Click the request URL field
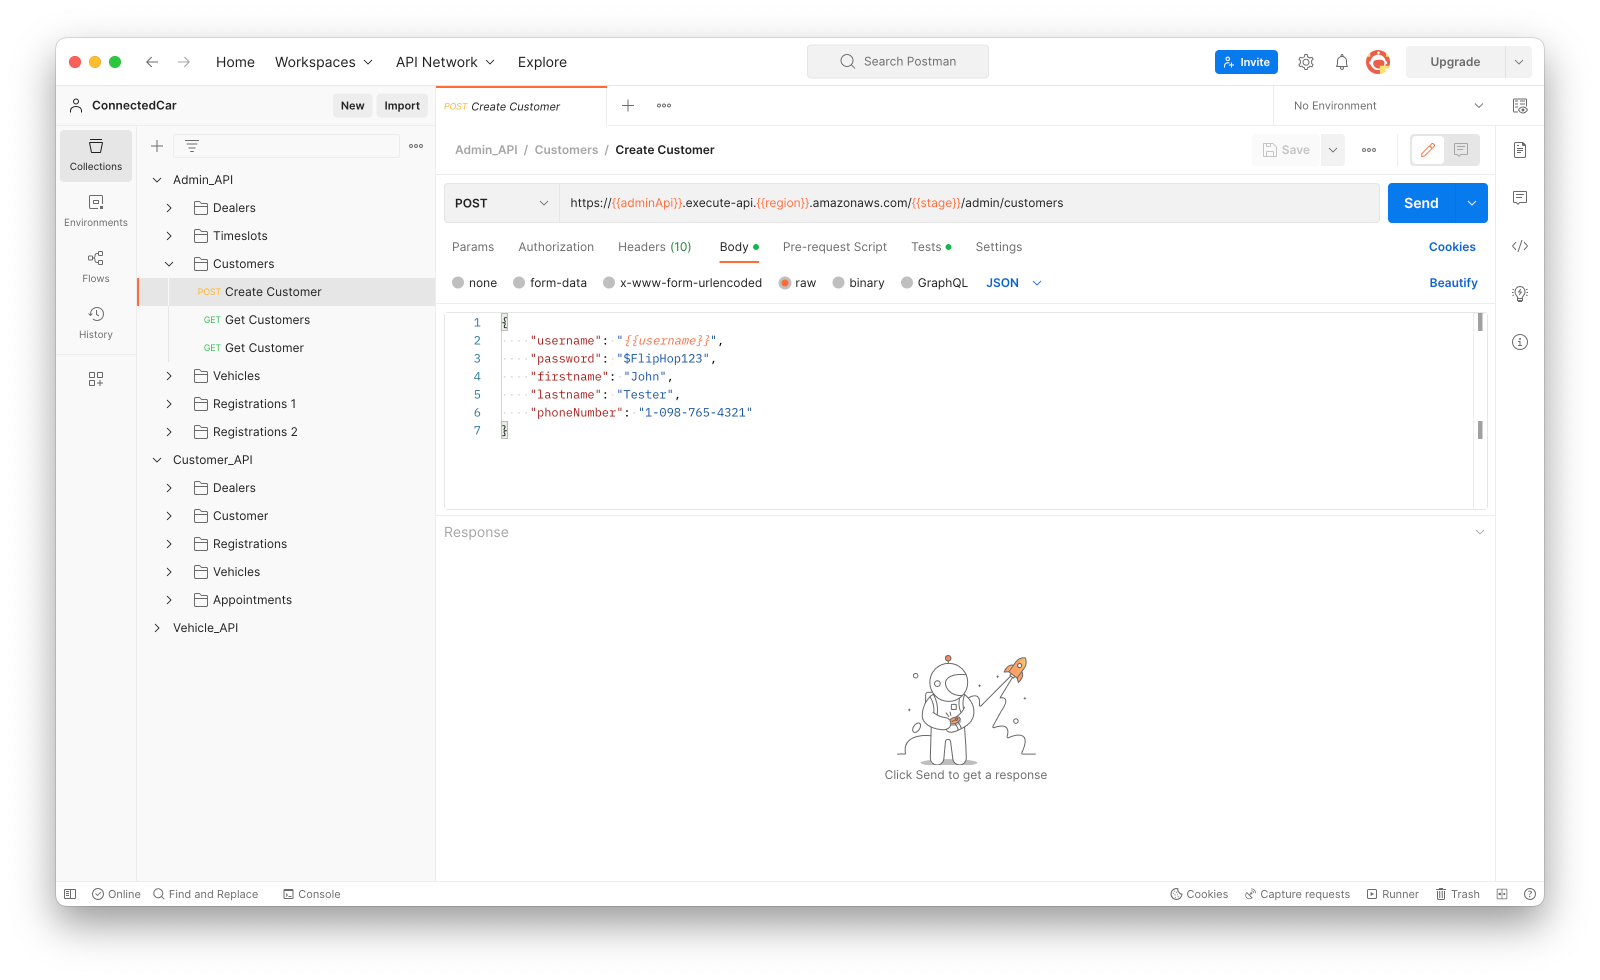Image resolution: width=1600 pixels, height=980 pixels. click(x=969, y=203)
